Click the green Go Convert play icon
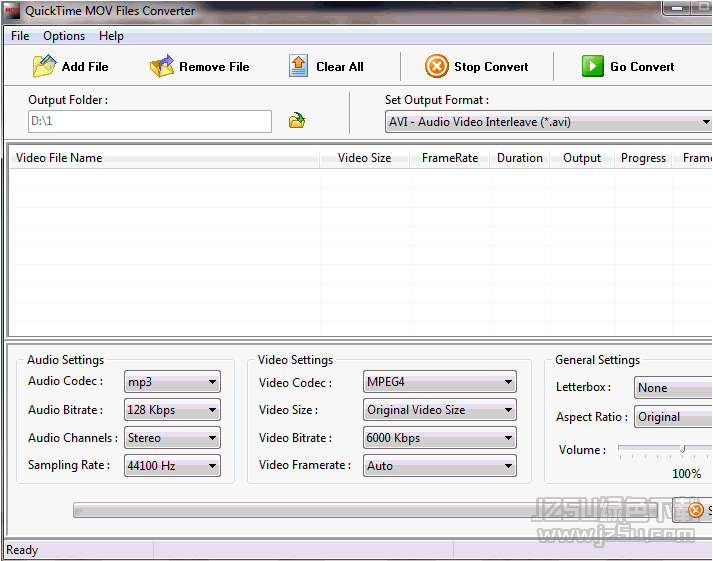The width and height of the screenshot is (713, 561). (x=592, y=66)
